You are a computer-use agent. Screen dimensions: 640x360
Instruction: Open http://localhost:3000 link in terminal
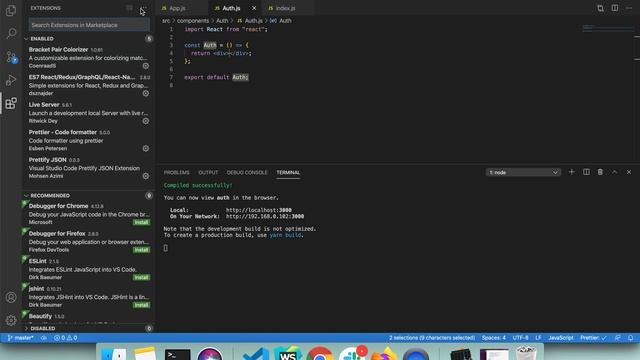tap(259, 210)
